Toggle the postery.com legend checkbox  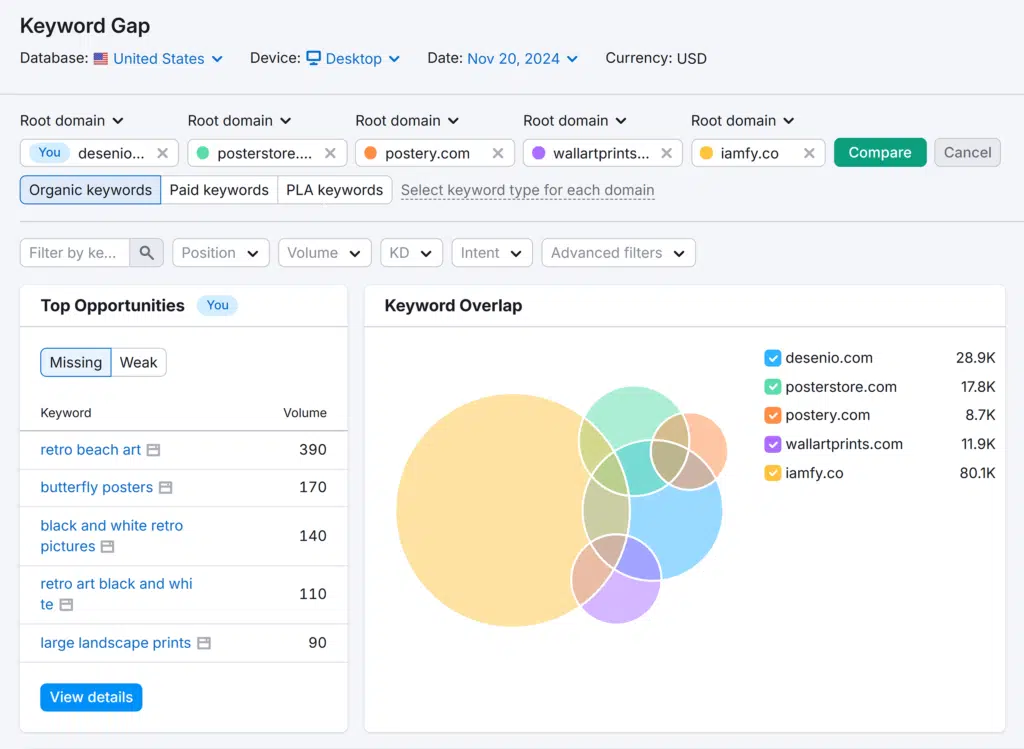[x=772, y=415]
